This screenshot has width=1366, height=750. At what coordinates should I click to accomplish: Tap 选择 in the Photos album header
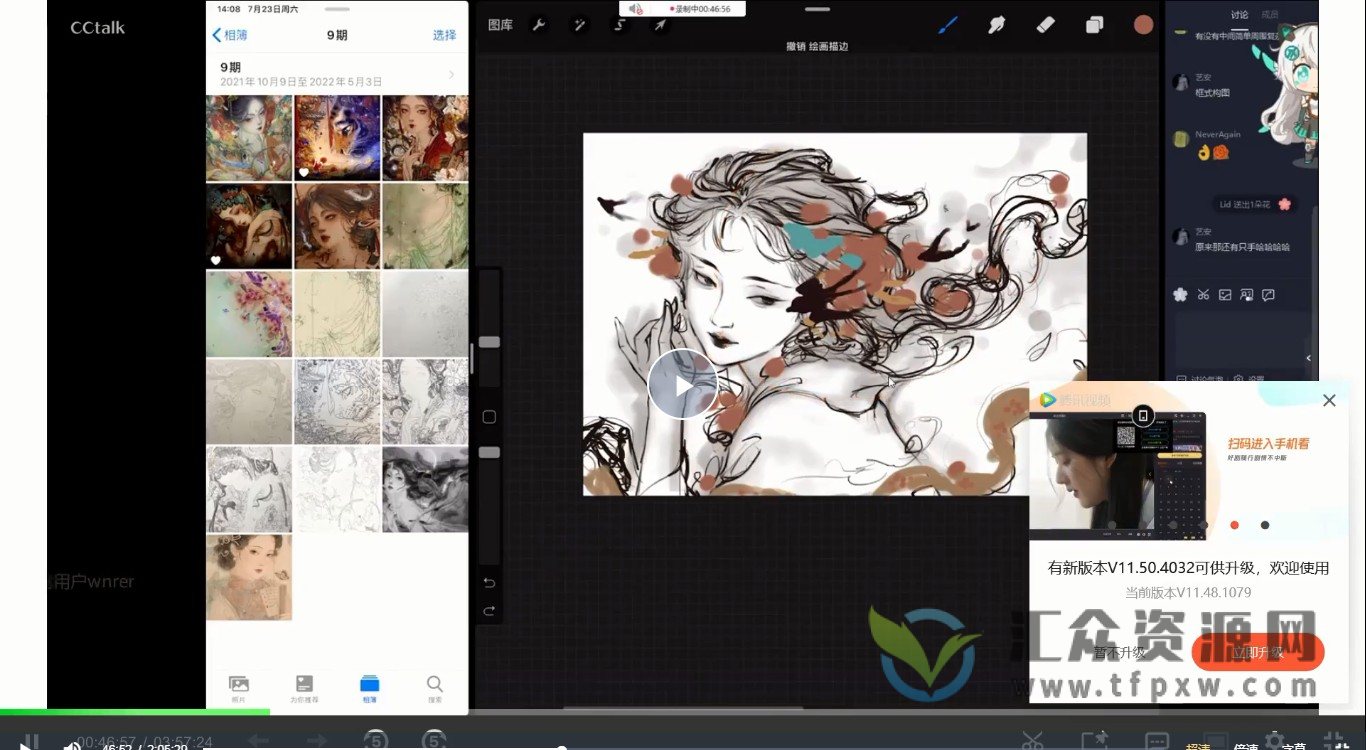(444, 35)
